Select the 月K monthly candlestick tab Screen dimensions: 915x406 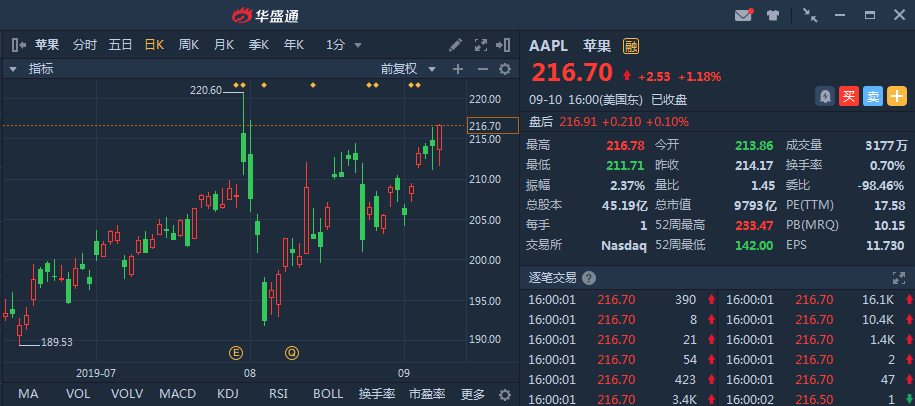pos(223,45)
